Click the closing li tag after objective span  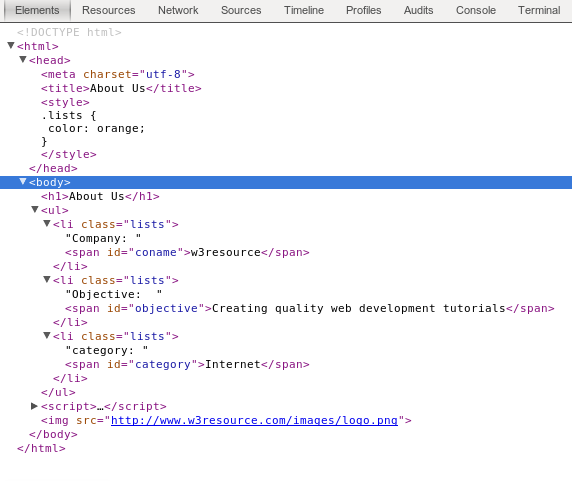(x=70, y=322)
